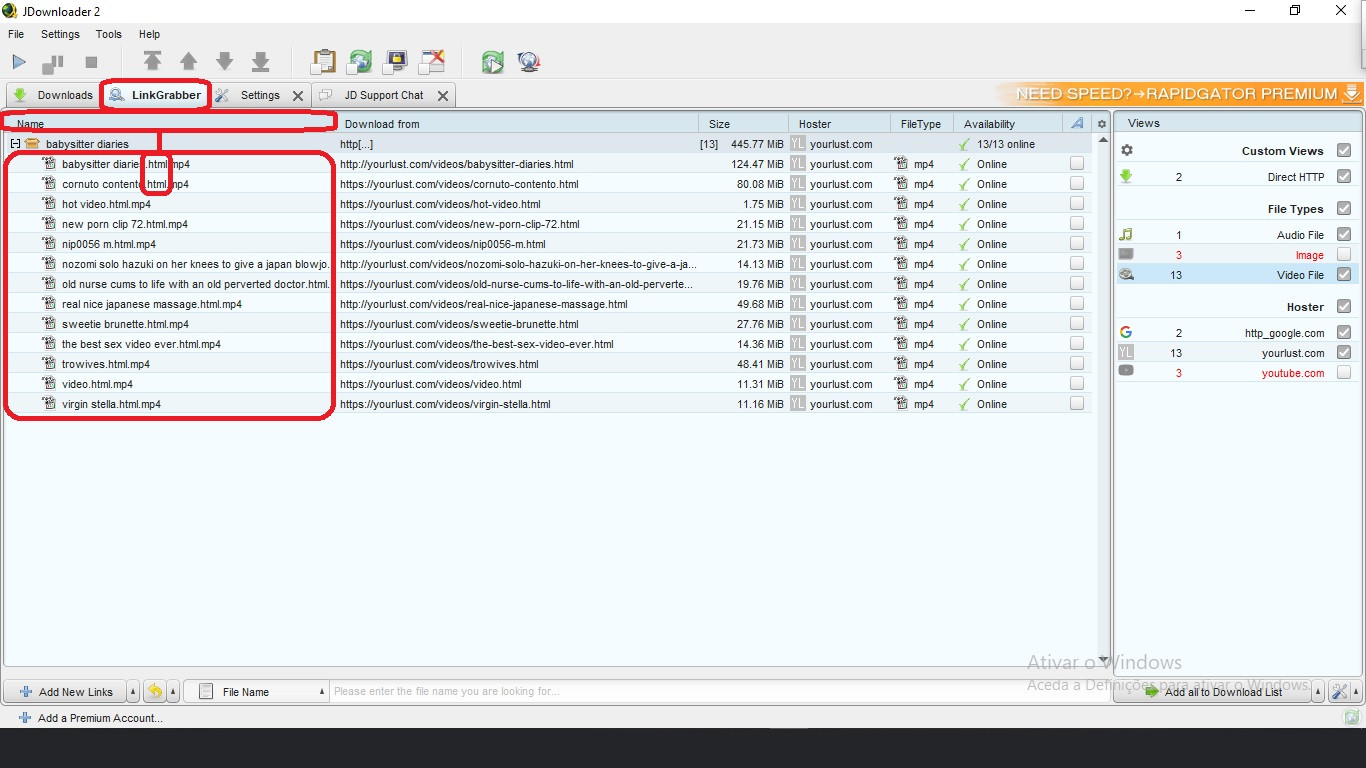Enable the youtube.com hoster checkbox
The width and height of the screenshot is (1366, 768).
1344,372
